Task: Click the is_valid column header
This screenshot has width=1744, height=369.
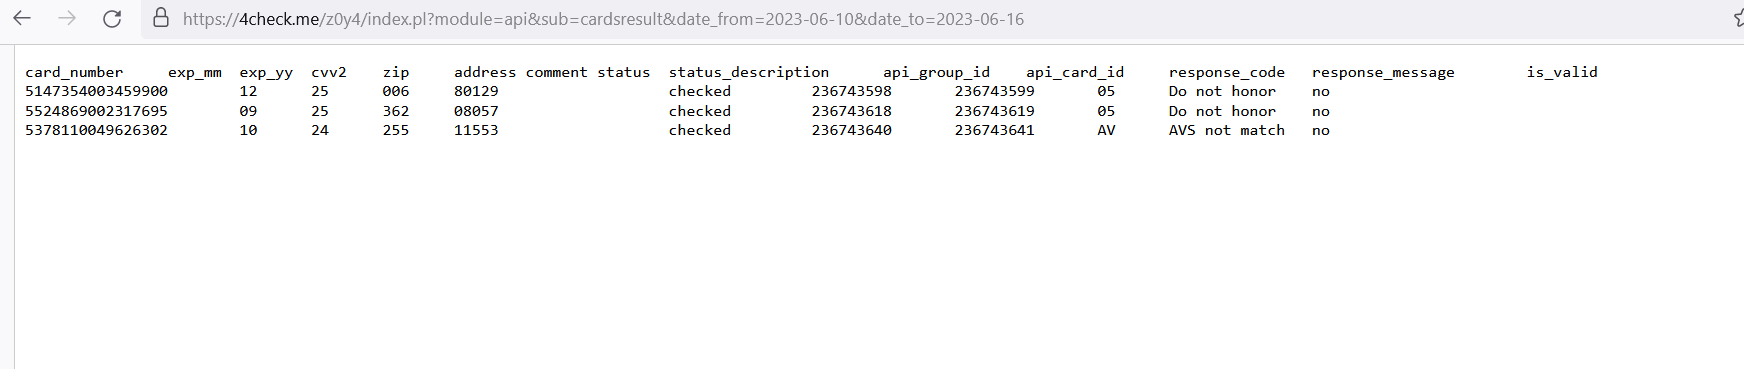Action: point(1562,72)
